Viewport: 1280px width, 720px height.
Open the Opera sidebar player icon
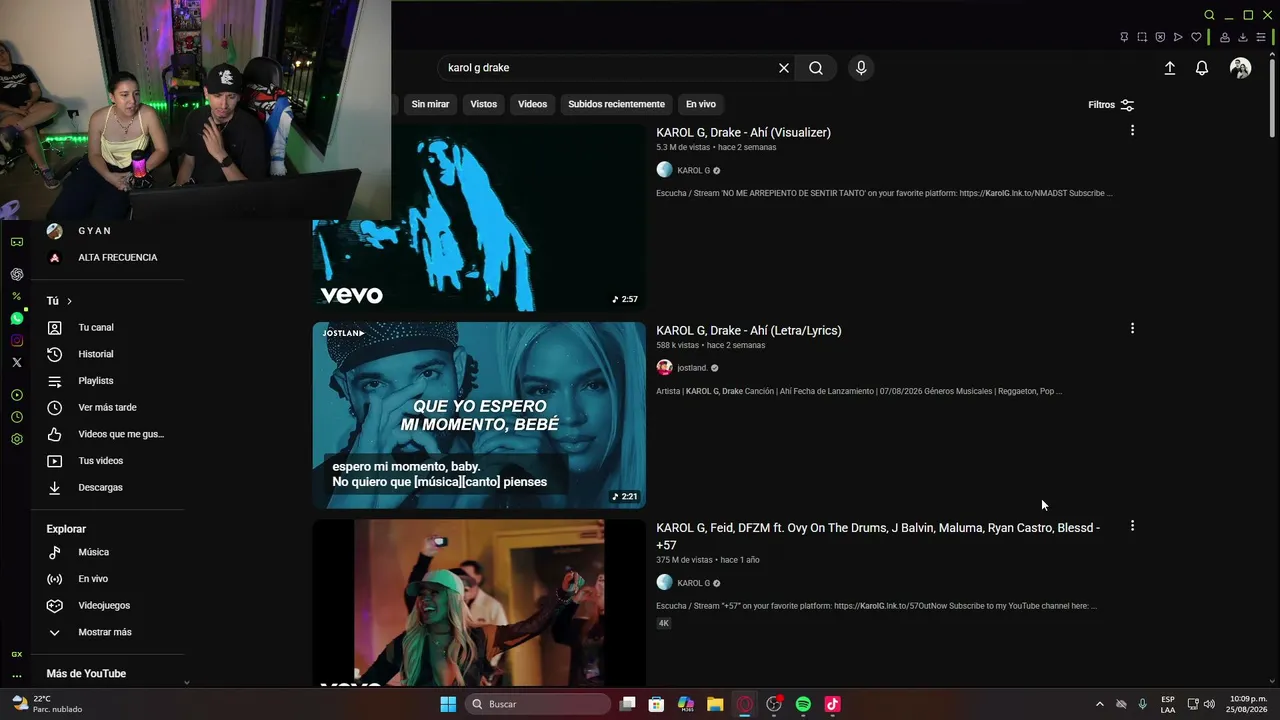pyautogui.click(x=16, y=395)
